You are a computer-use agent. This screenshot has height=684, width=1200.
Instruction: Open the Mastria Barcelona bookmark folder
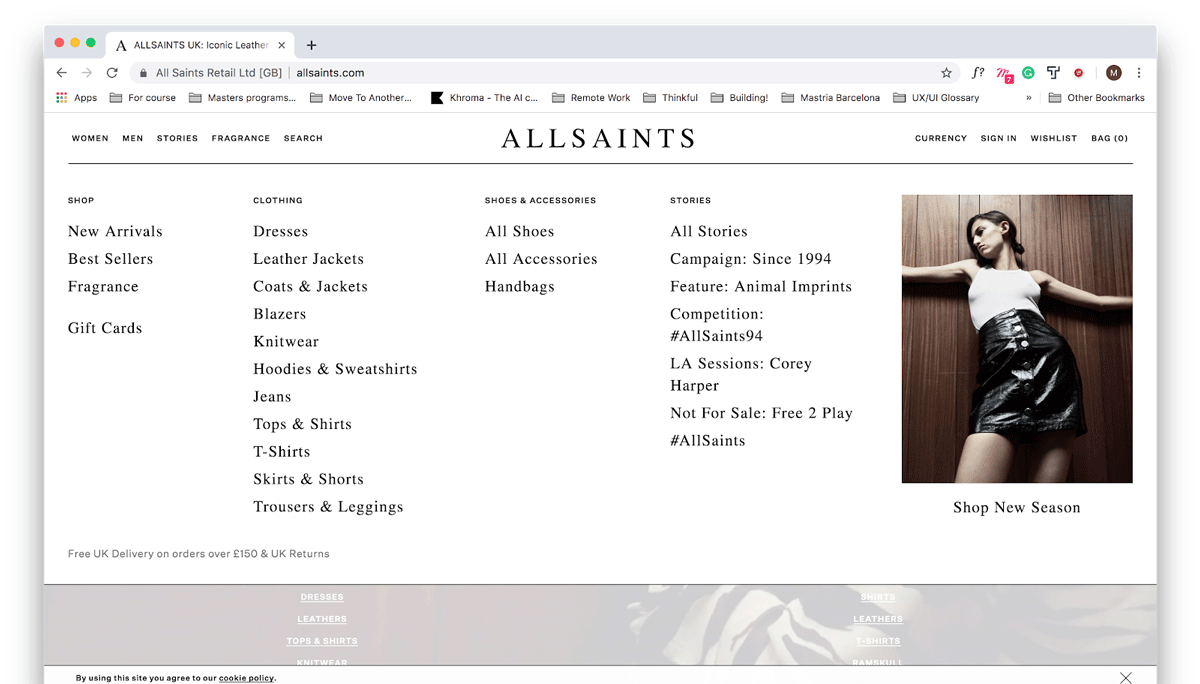point(831,98)
